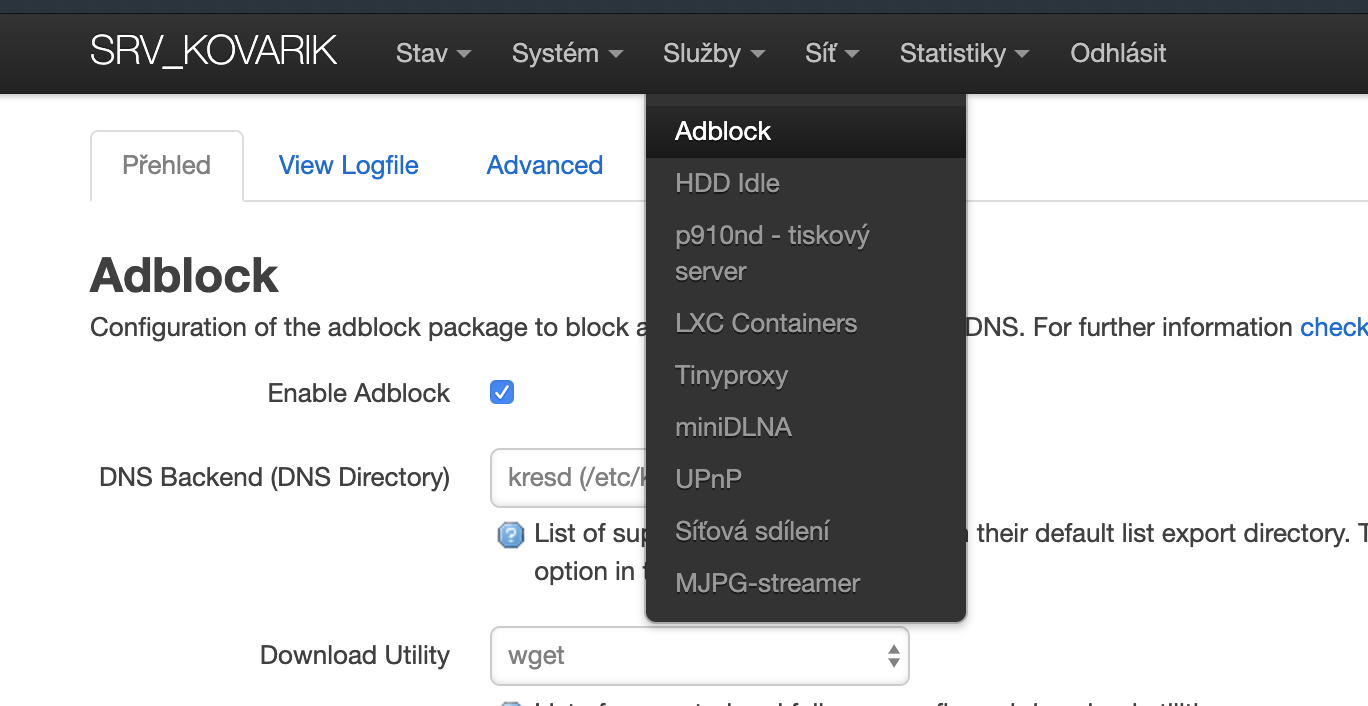The height and width of the screenshot is (706, 1368).
Task: Toggle the Enable Adblock checkbox
Action: pos(502,392)
